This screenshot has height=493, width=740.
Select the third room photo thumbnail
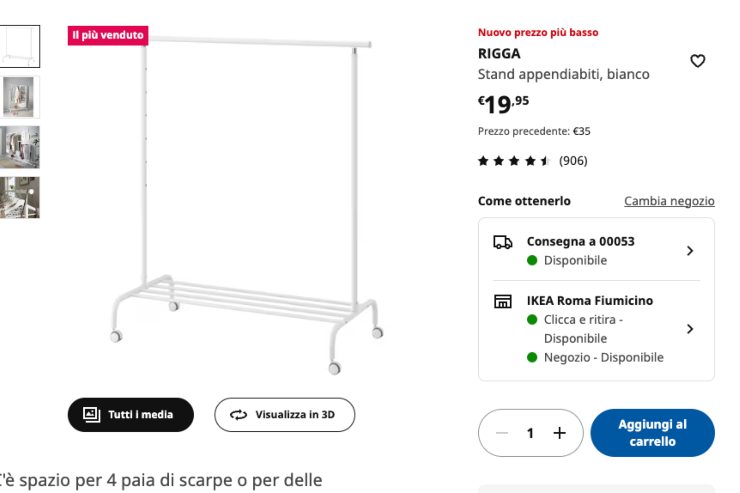(20, 147)
